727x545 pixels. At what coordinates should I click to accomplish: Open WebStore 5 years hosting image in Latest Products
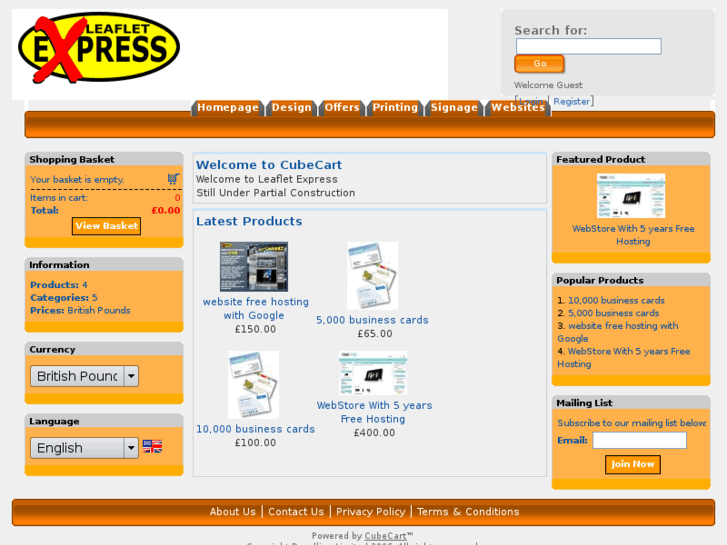373,373
